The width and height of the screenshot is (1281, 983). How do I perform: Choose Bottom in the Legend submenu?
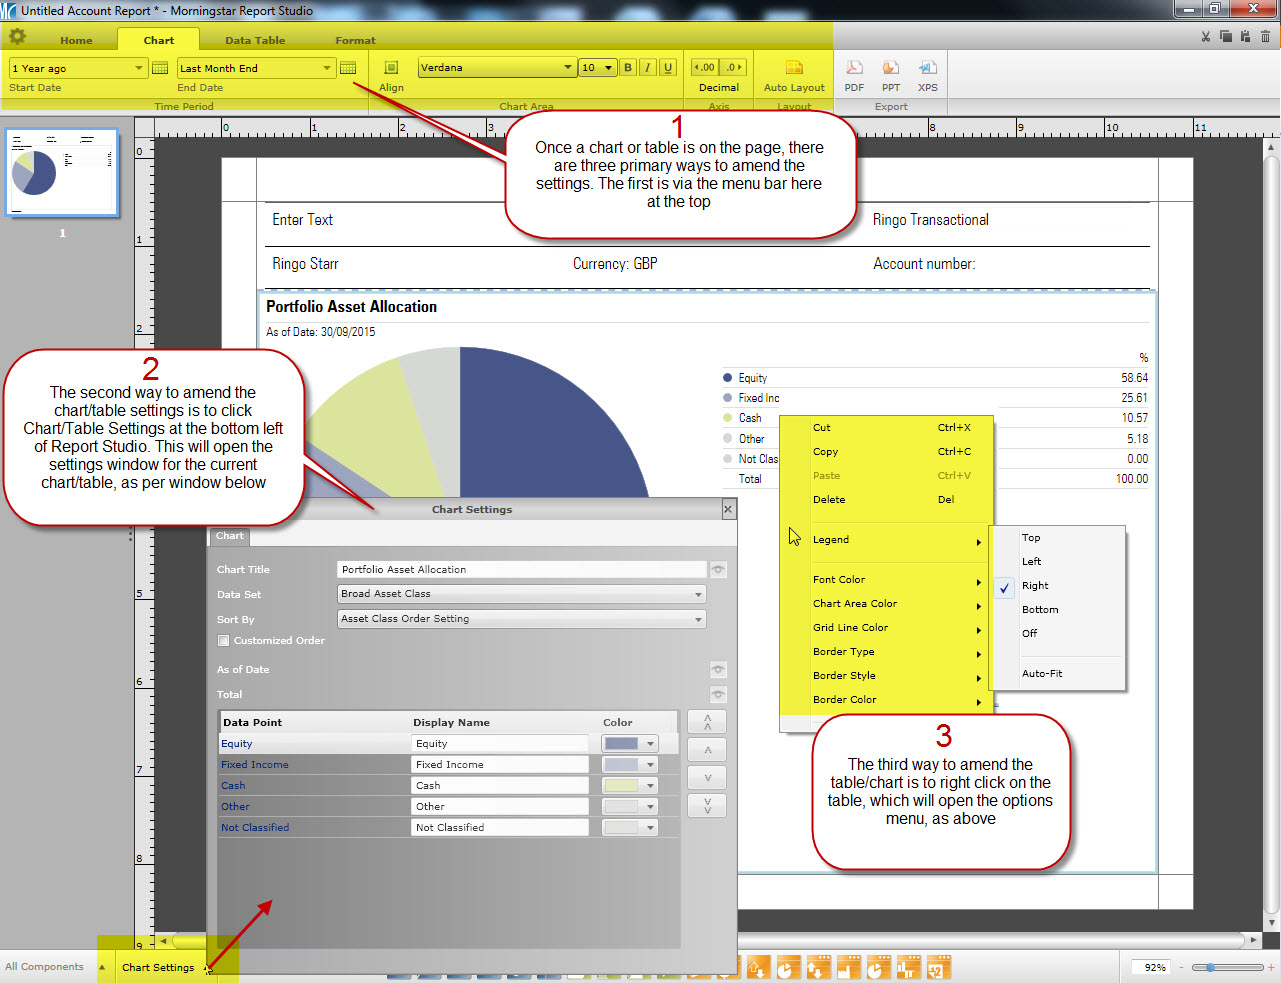(x=1040, y=609)
